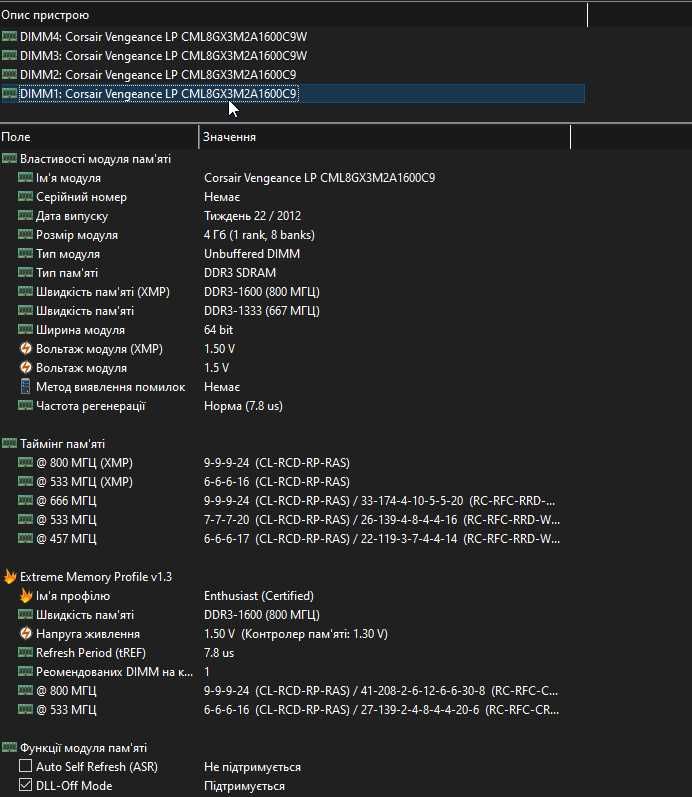
Task: Select the @ 533 МГц (XMP) timing row
Action: coord(285,482)
